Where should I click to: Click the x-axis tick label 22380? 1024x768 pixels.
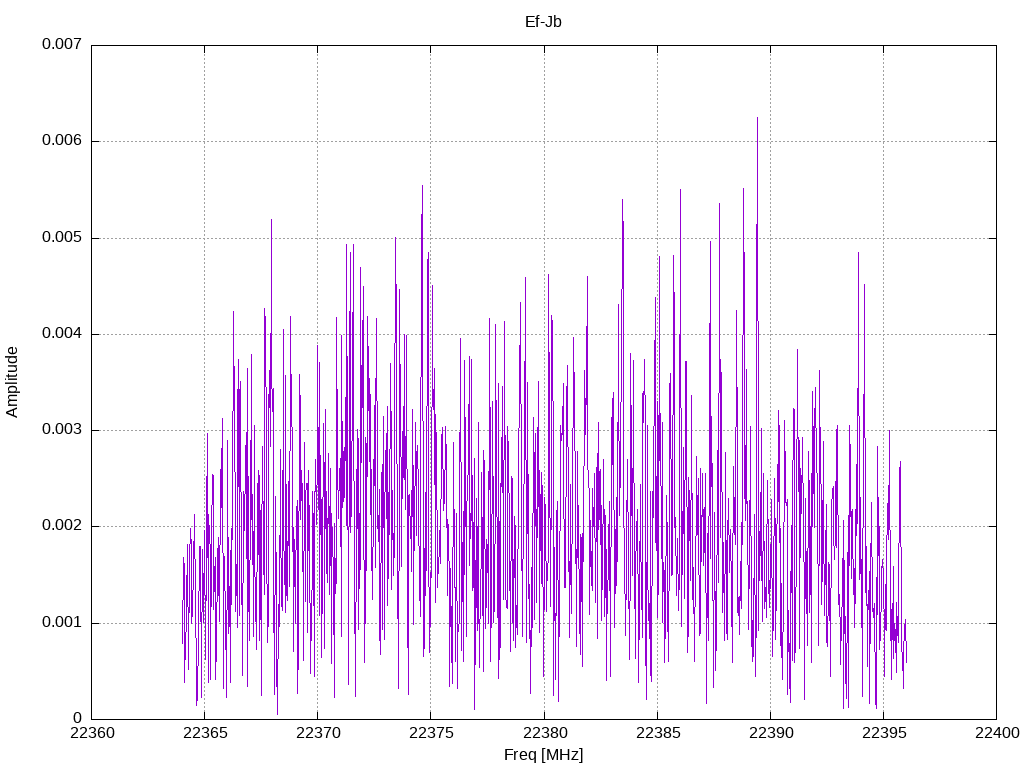pyautogui.click(x=544, y=733)
